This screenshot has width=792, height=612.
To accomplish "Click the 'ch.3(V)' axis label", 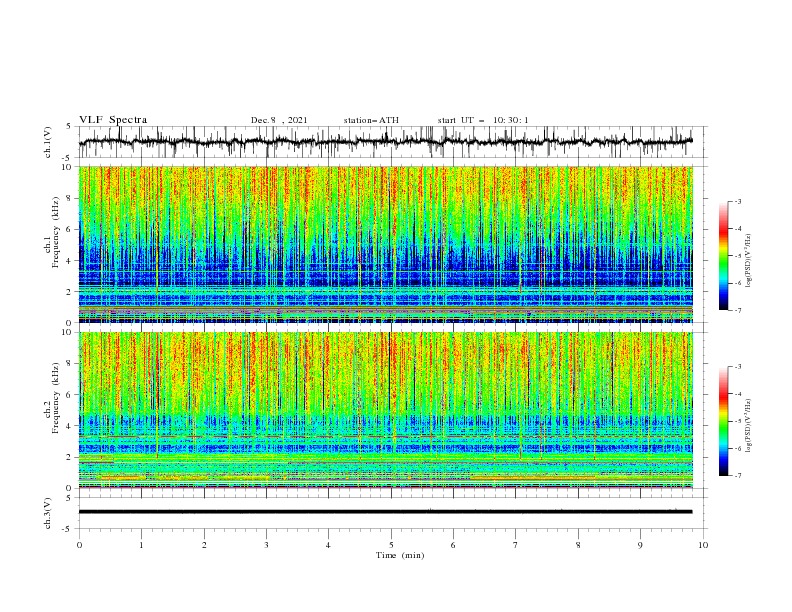I will tap(48, 513).
